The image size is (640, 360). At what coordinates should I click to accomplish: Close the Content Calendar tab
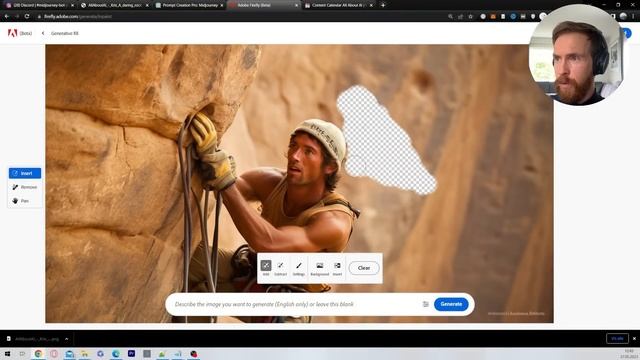pyautogui.click(x=371, y=5)
